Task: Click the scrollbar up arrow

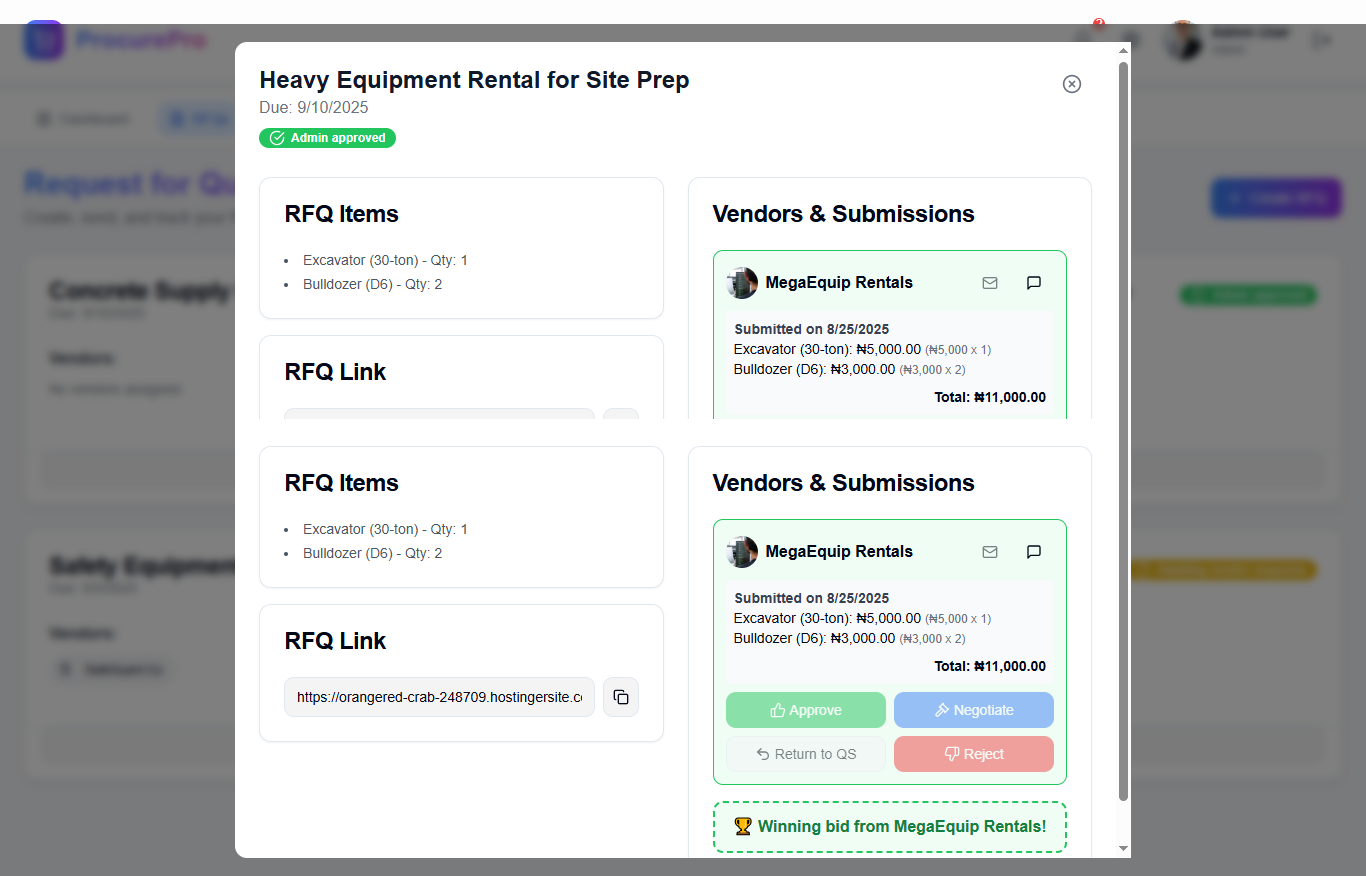Action: (1123, 53)
